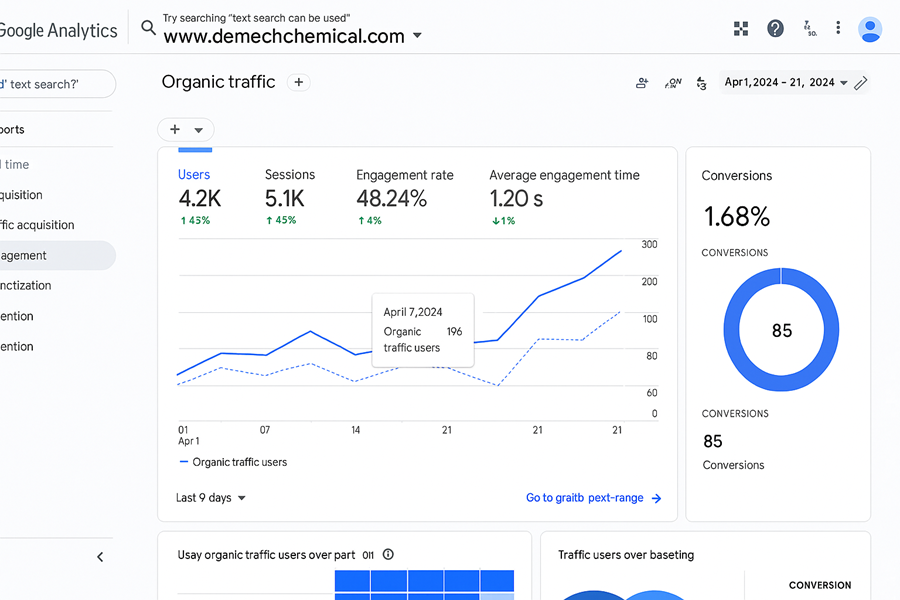The width and height of the screenshot is (900, 600).
Task: Expand the caret in the comparison pill
Action: tap(199, 130)
